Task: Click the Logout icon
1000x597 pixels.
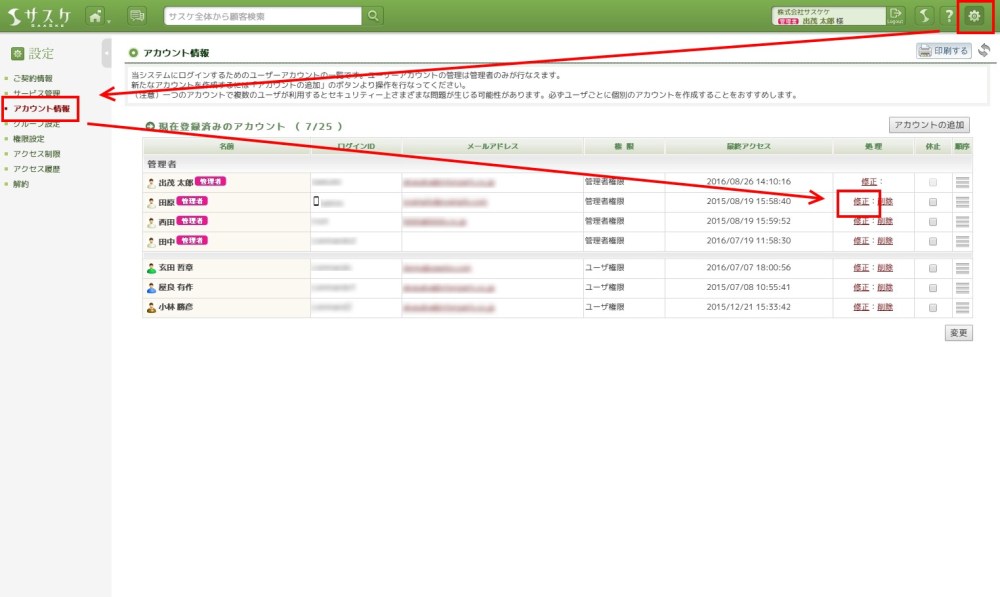Action: (x=895, y=15)
